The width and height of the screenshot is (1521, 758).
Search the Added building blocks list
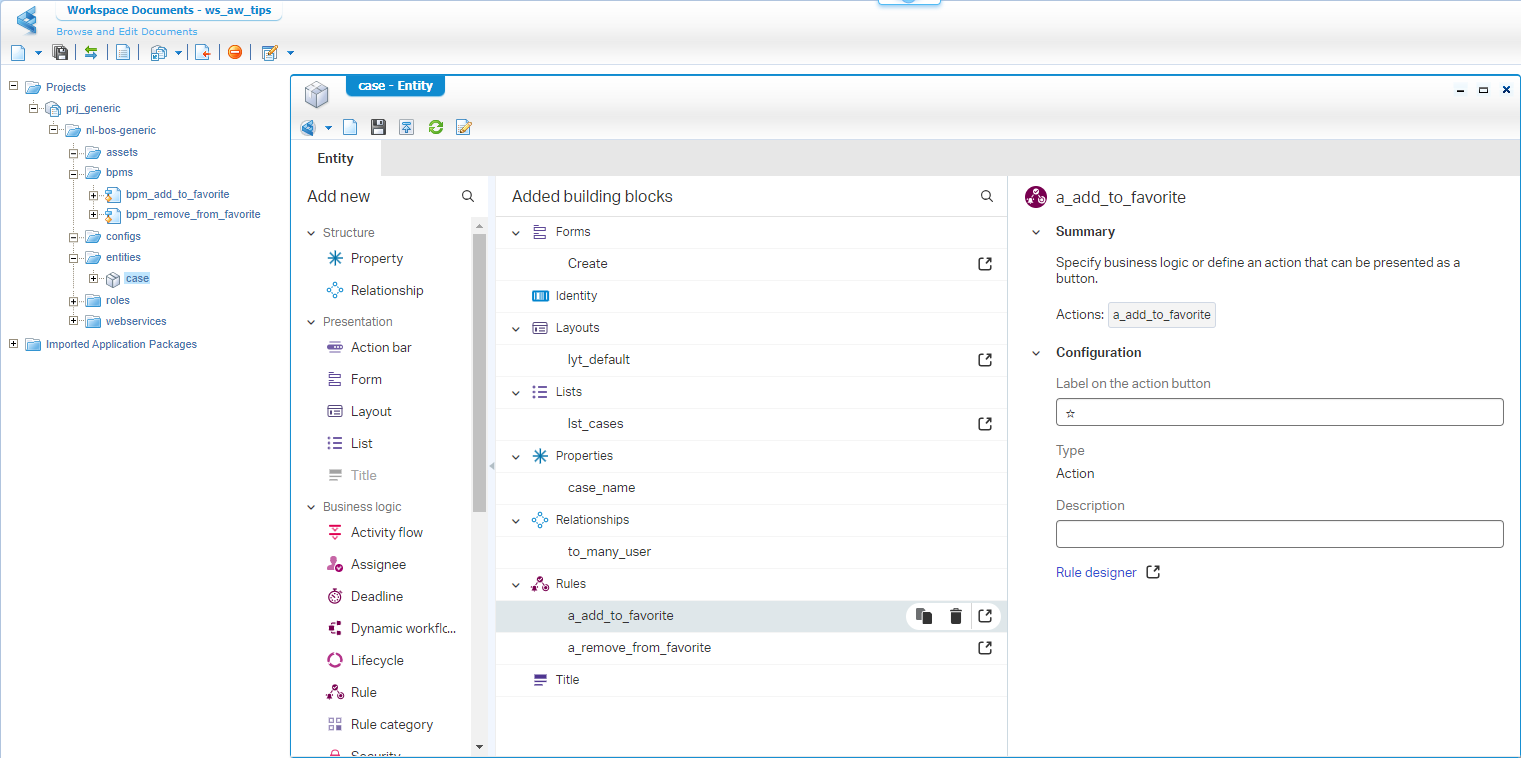point(987,197)
